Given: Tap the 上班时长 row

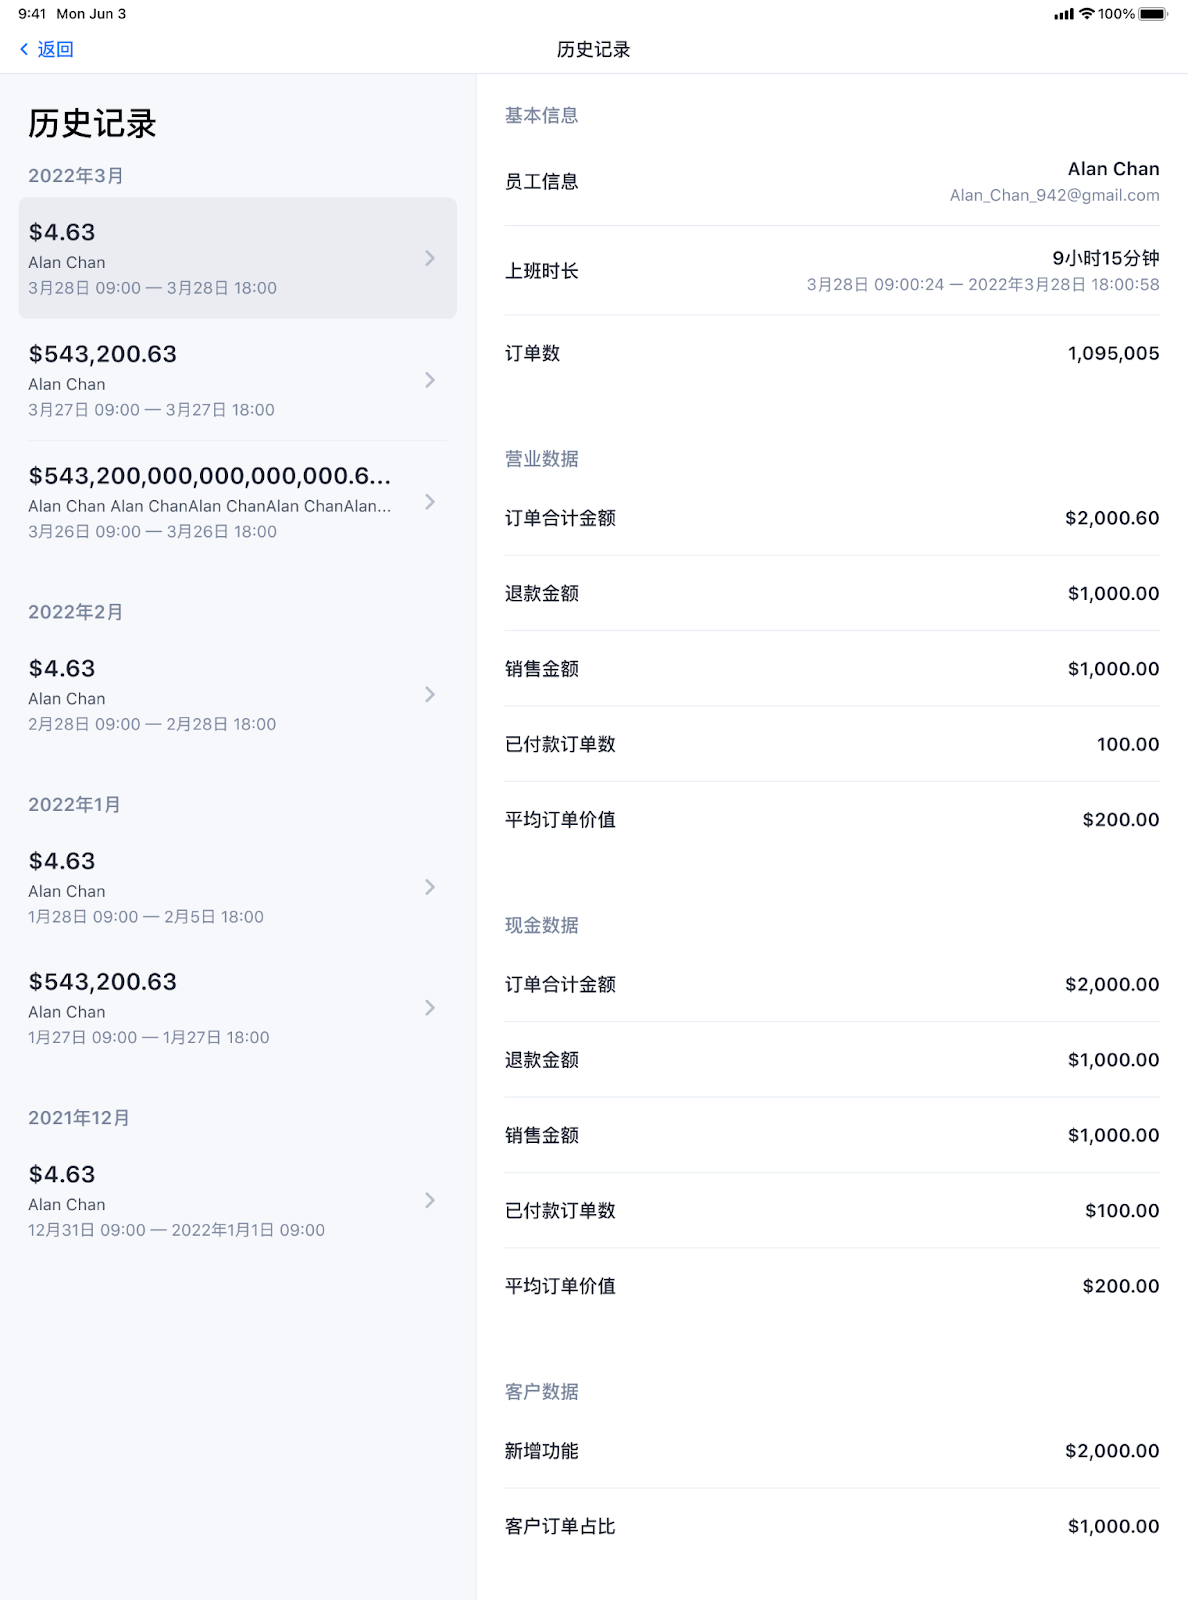Looking at the screenshot, I should 832,271.
